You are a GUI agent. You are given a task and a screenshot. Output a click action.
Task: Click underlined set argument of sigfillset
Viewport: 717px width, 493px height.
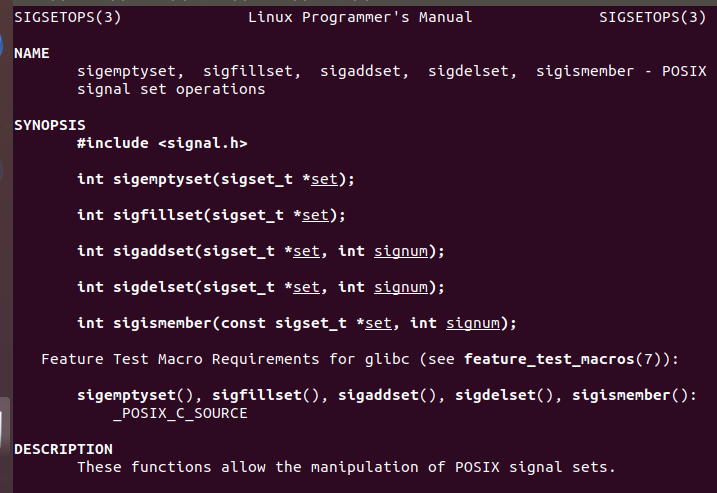click(315, 215)
